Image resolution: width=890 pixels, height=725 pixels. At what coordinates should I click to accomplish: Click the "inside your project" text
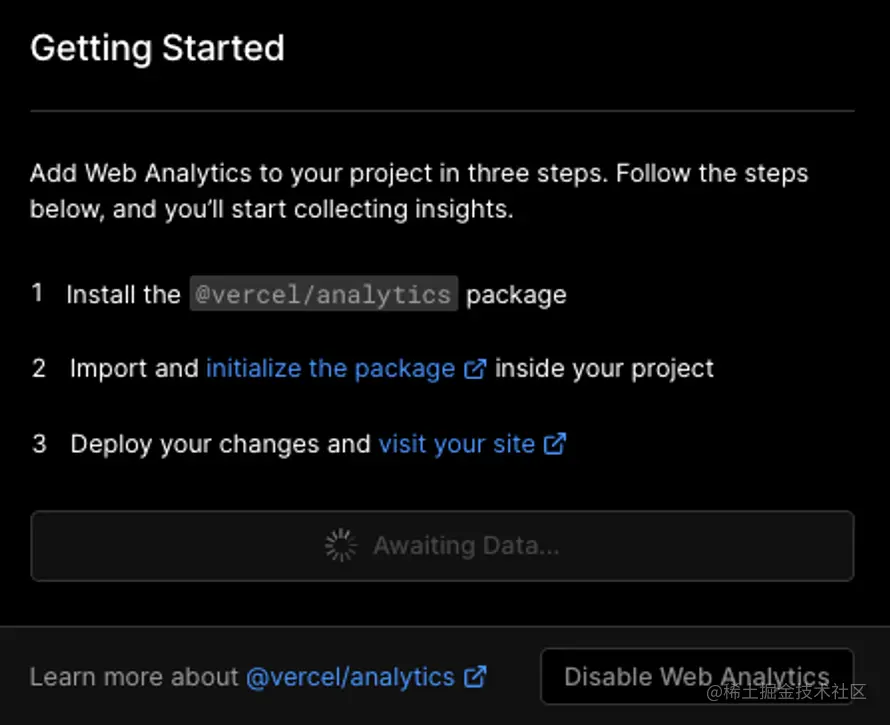pyautogui.click(x=604, y=369)
